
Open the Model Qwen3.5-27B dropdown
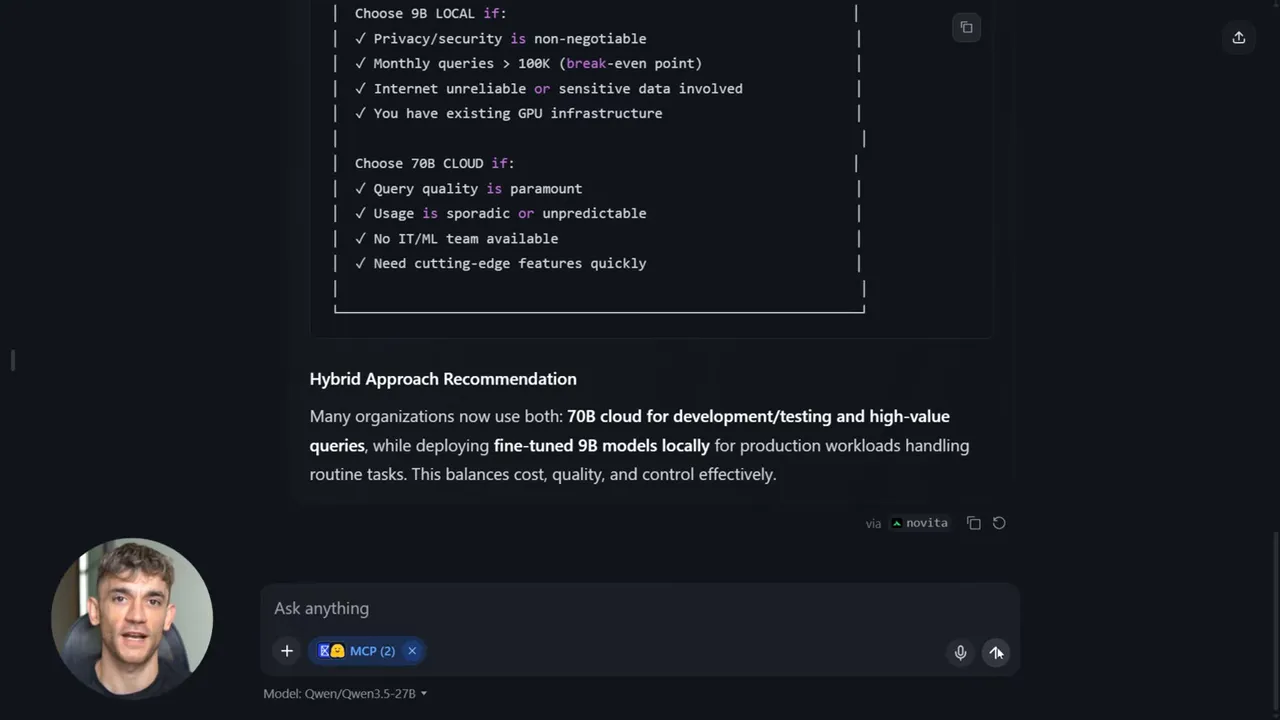click(x=345, y=693)
